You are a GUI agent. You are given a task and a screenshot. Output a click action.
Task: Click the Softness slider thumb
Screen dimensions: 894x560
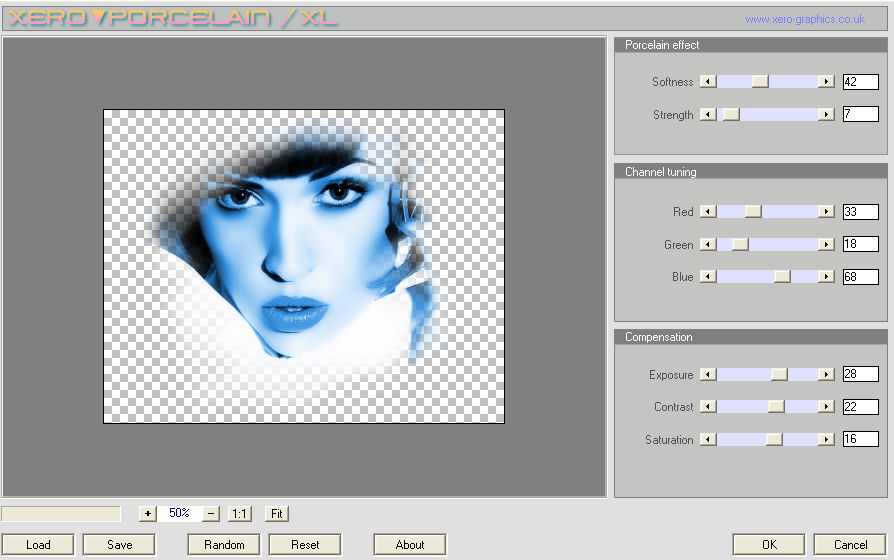[x=760, y=82]
